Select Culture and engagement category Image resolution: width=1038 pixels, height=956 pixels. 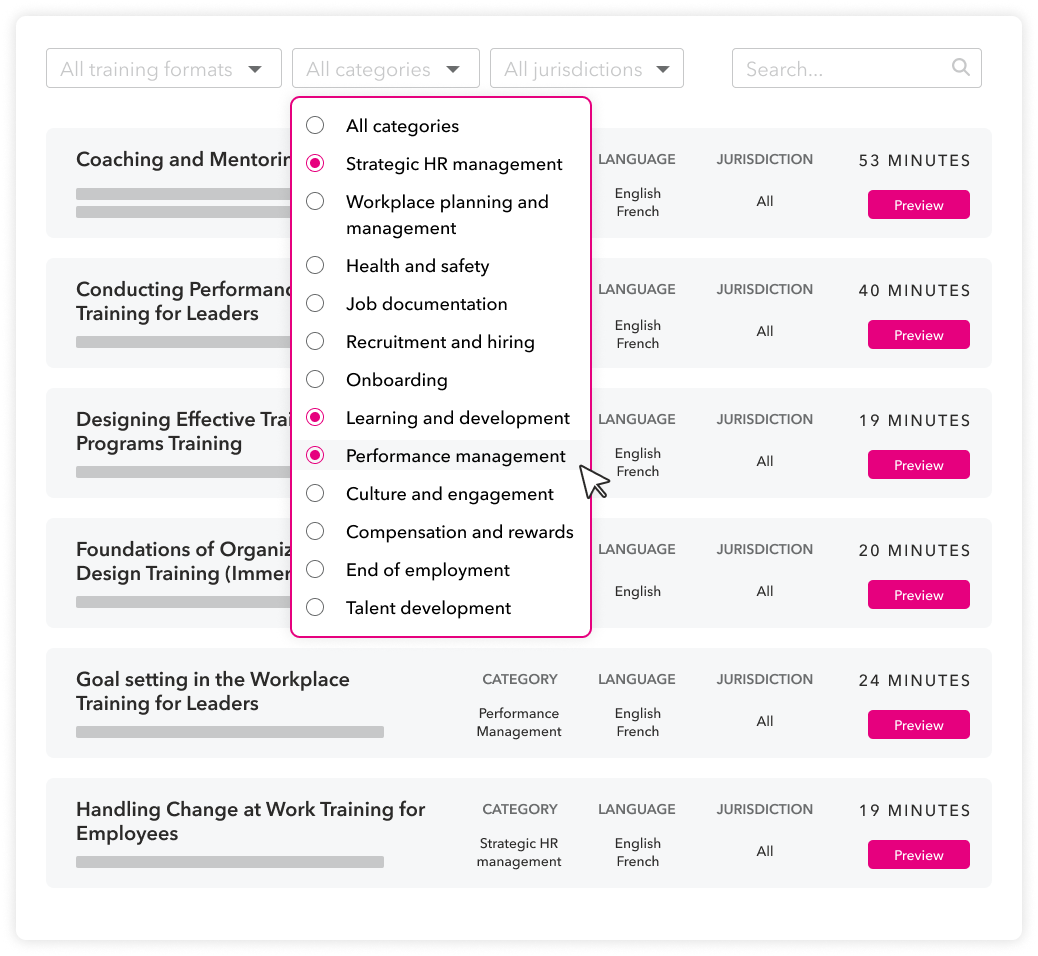point(315,494)
